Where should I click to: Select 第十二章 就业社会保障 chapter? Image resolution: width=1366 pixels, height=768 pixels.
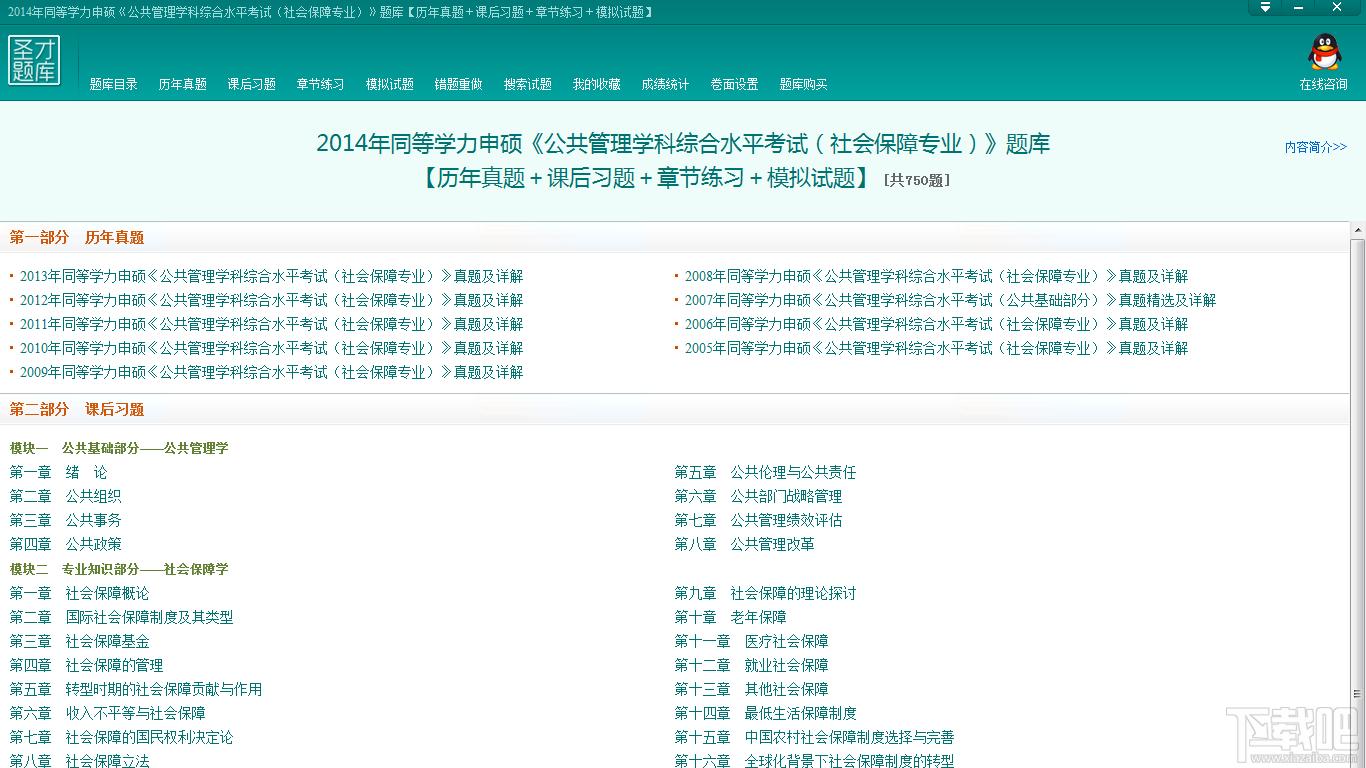(x=752, y=666)
